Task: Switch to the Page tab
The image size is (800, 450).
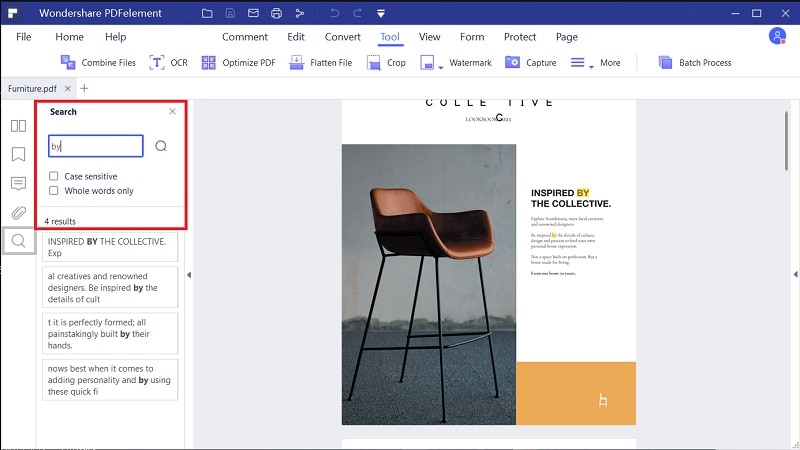Action: (566, 37)
